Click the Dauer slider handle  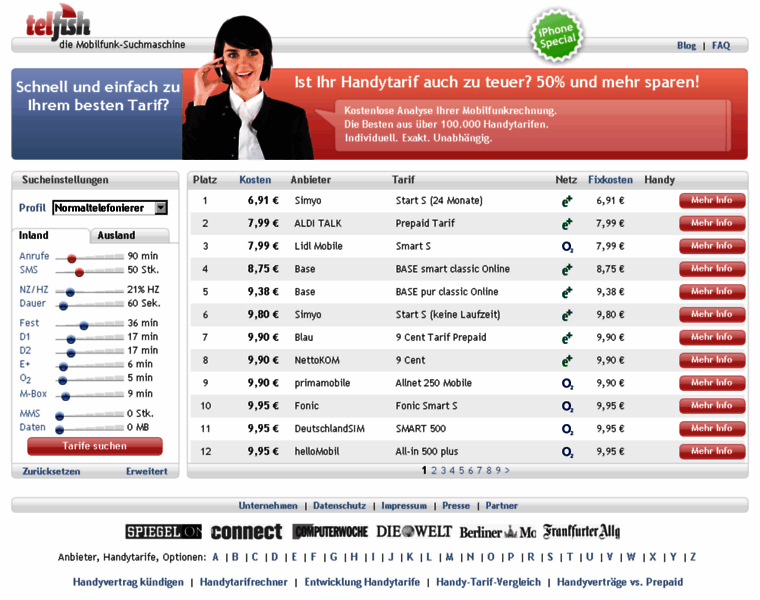point(63,306)
